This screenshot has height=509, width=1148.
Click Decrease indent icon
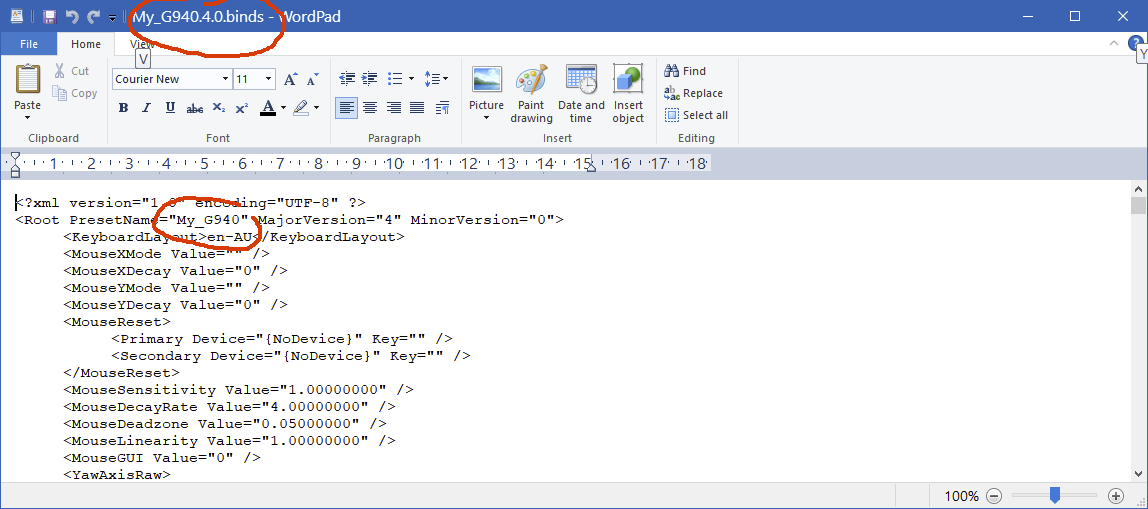tap(347, 78)
